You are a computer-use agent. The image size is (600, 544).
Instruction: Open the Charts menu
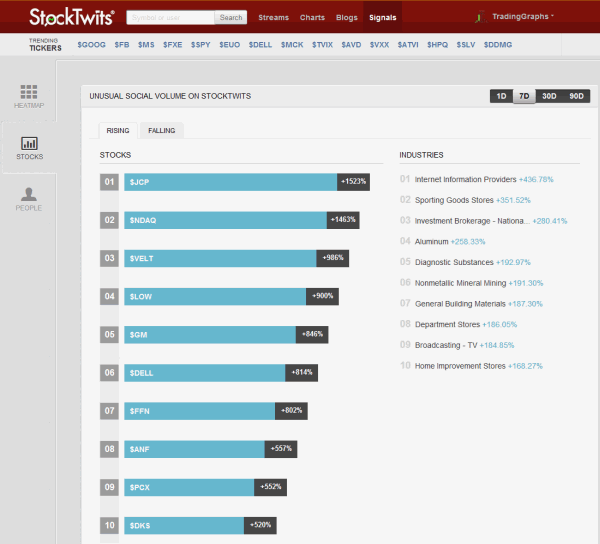tap(312, 18)
